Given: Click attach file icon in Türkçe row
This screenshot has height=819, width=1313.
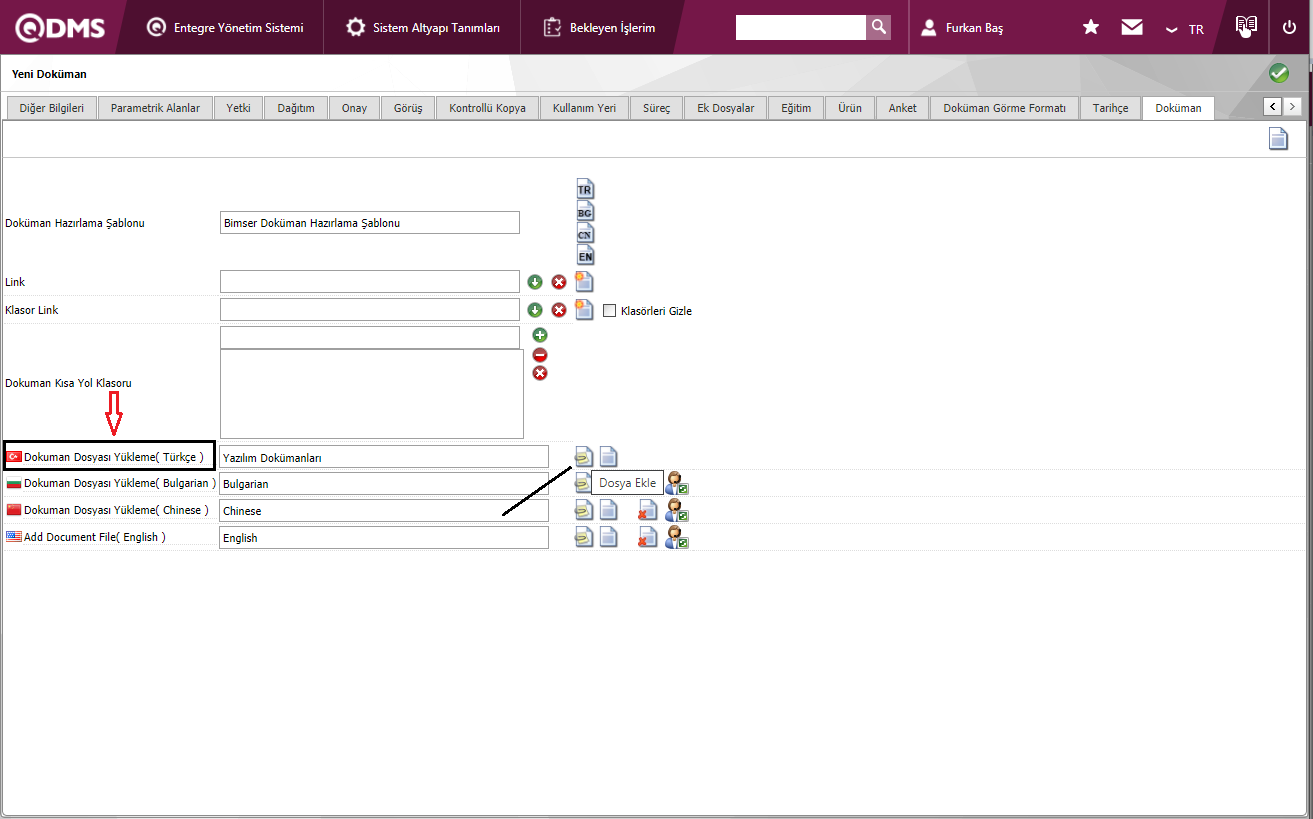Looking at the screenshot, I should point(583,457).
